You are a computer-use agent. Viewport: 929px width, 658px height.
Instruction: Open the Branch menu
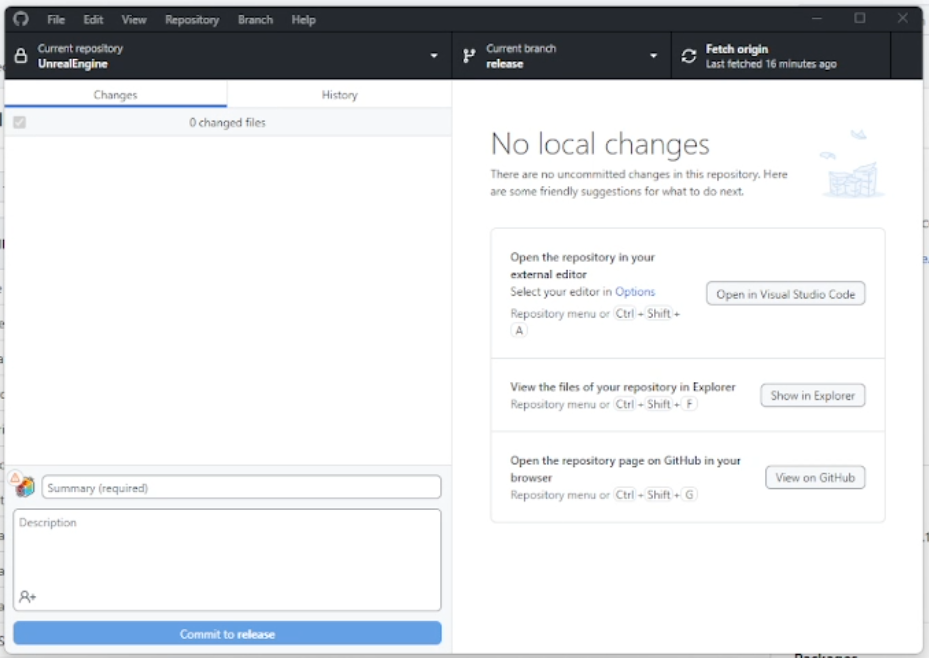[255, 20]
